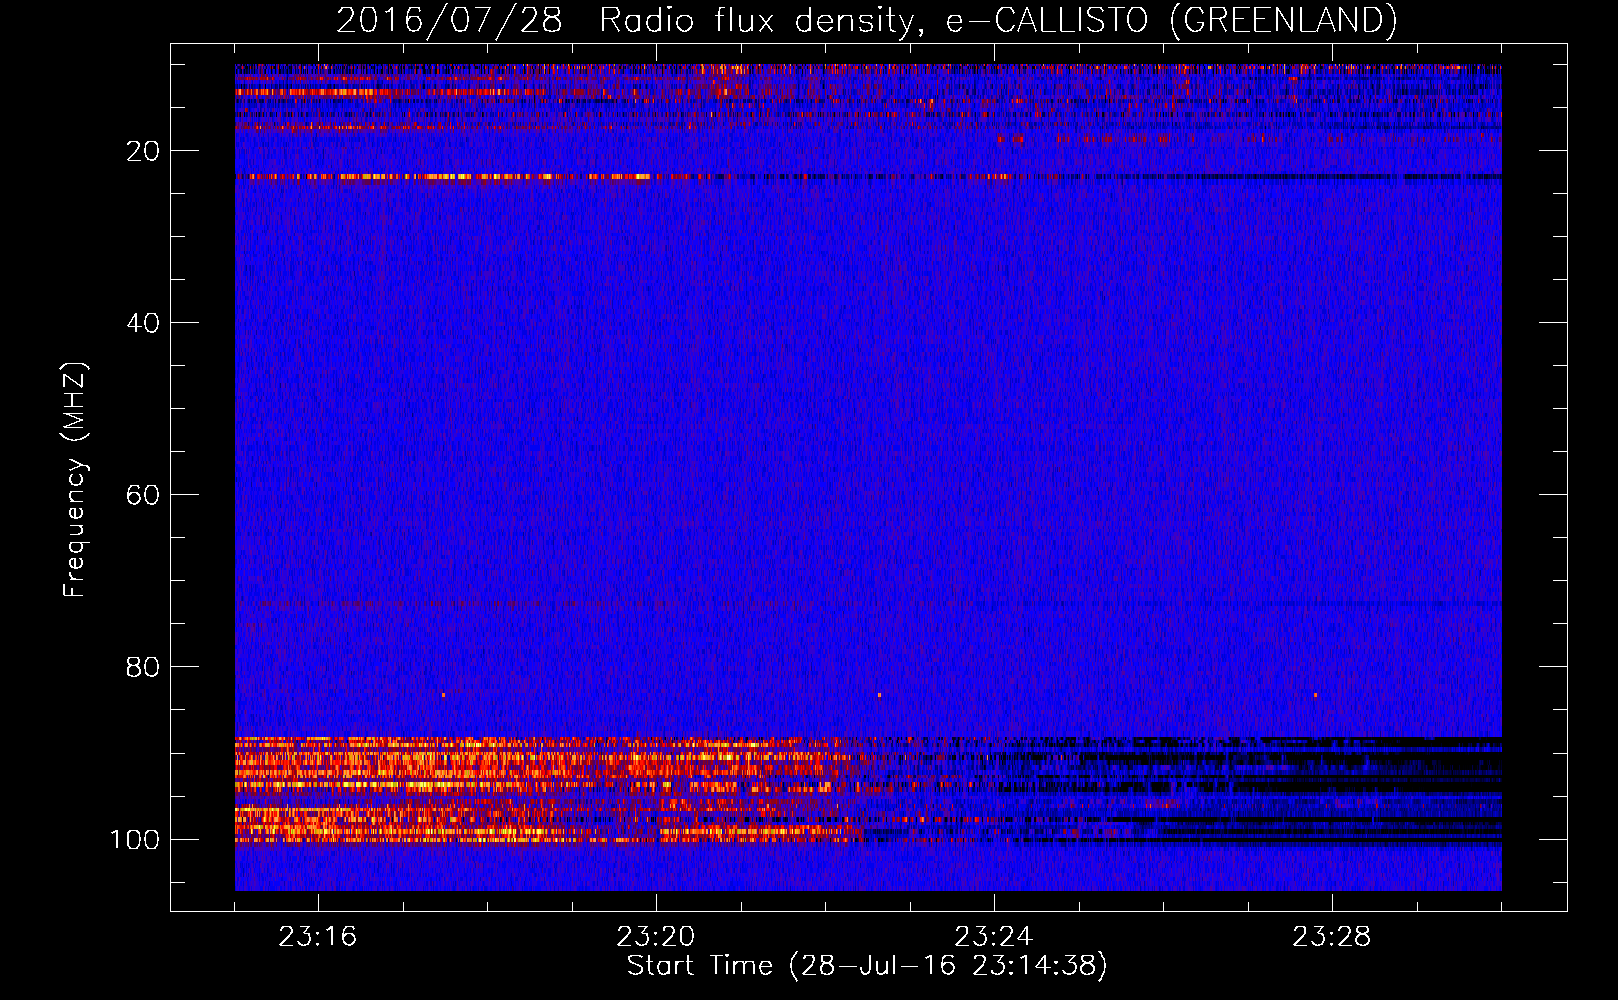Image resolution: width=1618 pixels, height=1000 pixels.
Task: Select the 20 MHz frequency tick label
Action: pos(144,151)
